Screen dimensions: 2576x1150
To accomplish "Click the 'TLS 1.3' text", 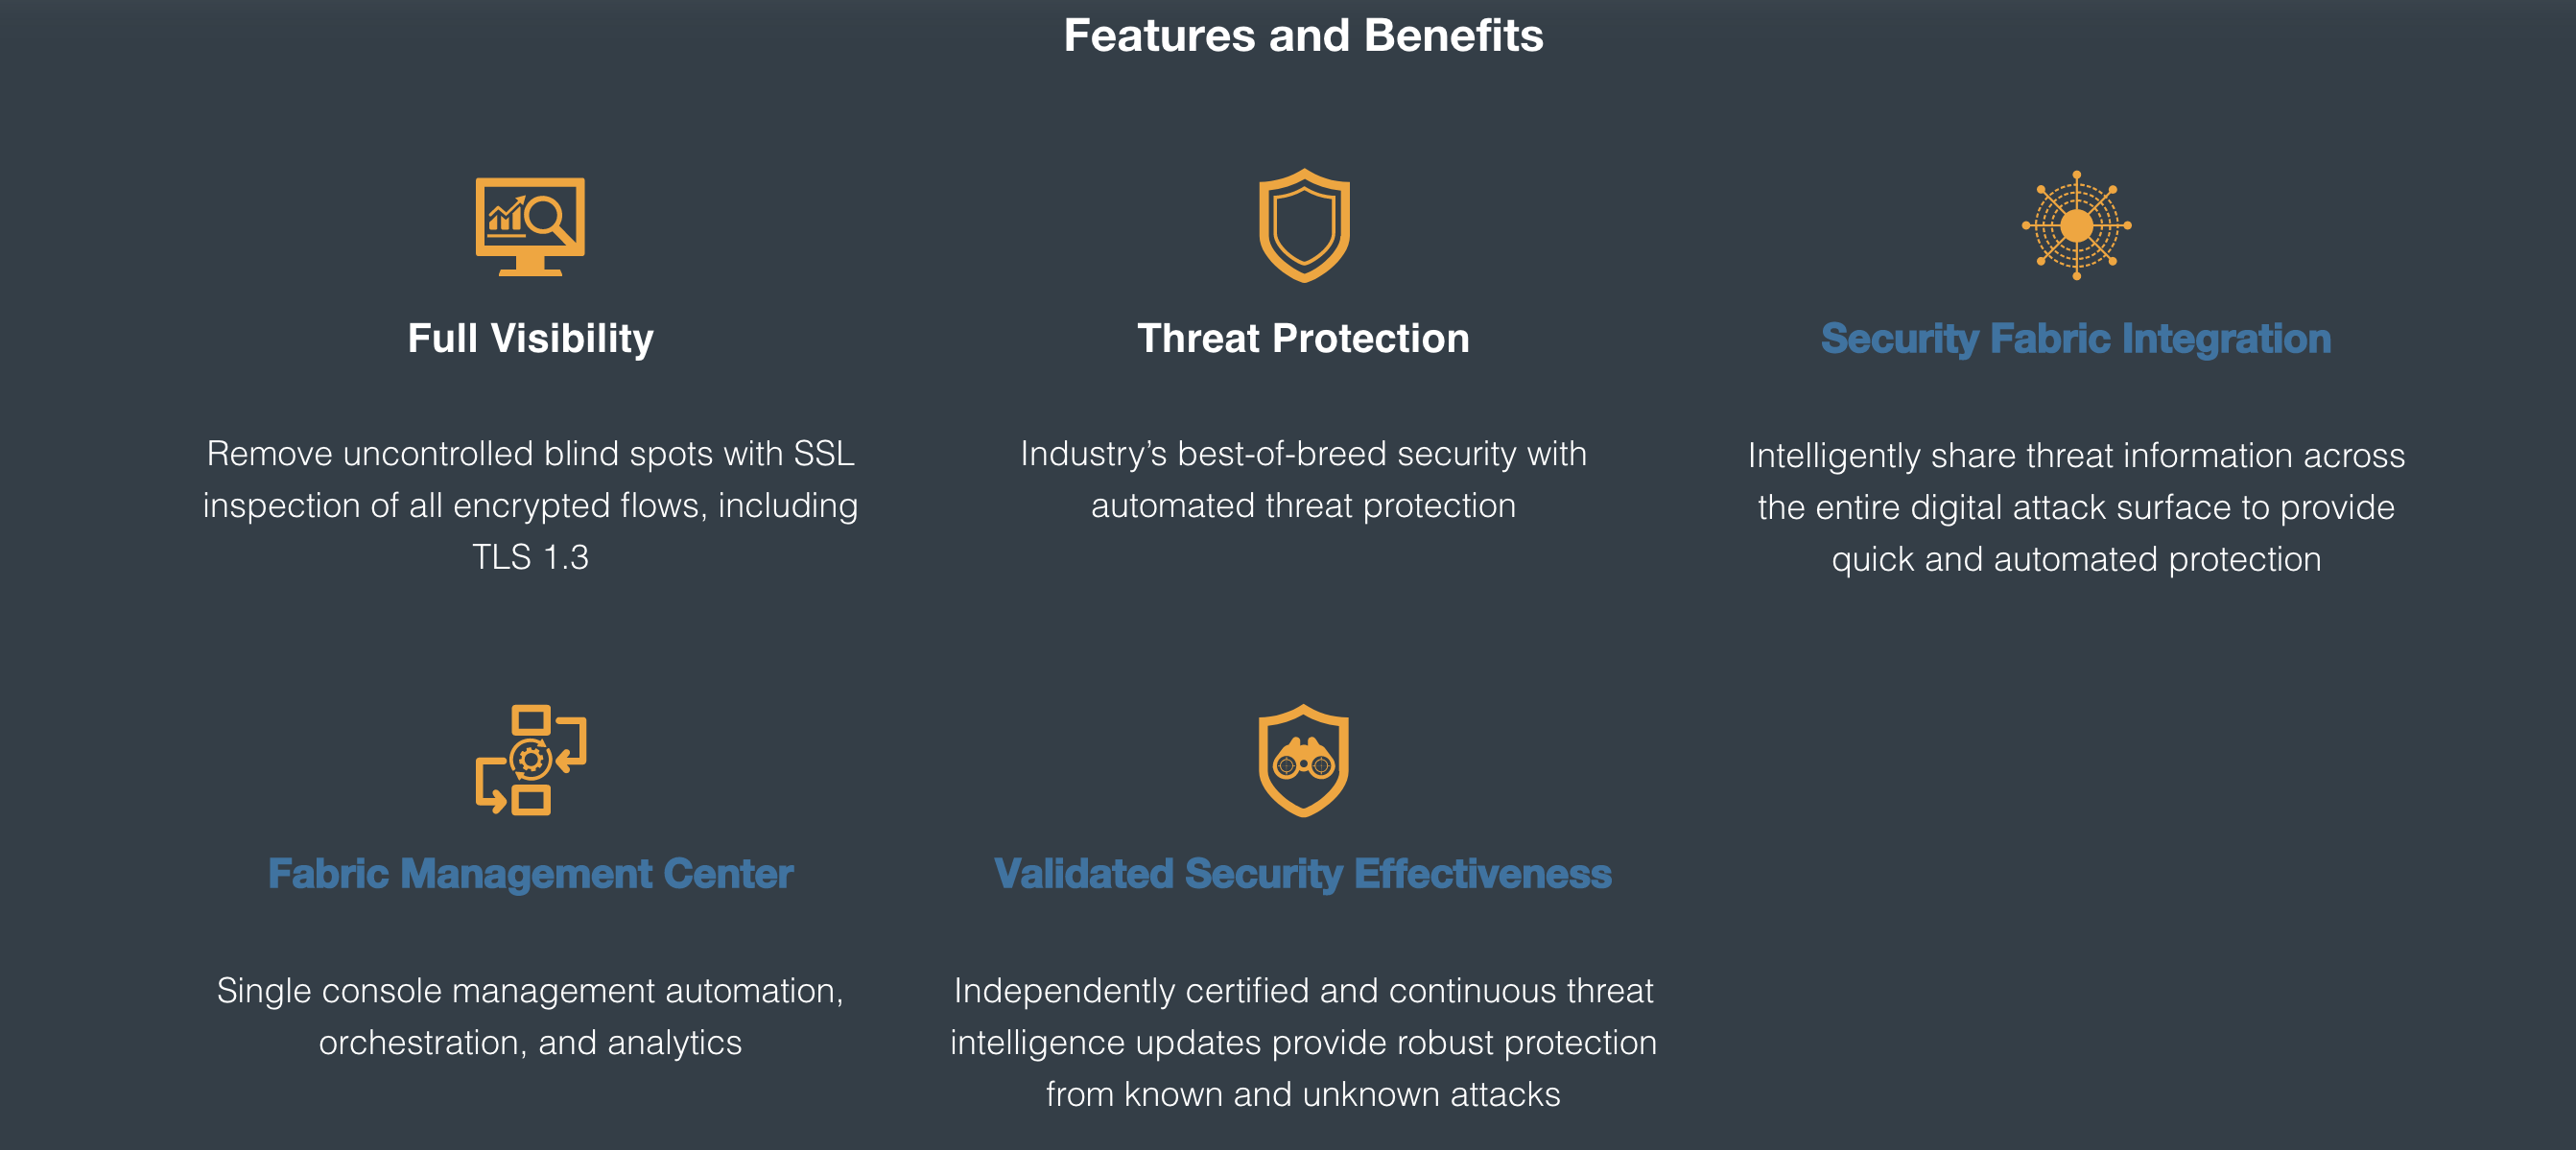I will tap(530, 557).
